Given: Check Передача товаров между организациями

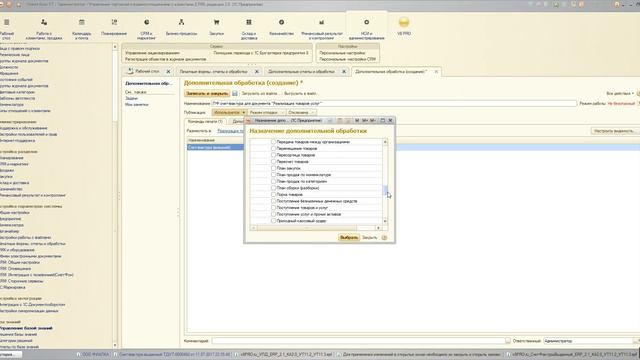Looking at the screenshot, I should pos(273,142).
